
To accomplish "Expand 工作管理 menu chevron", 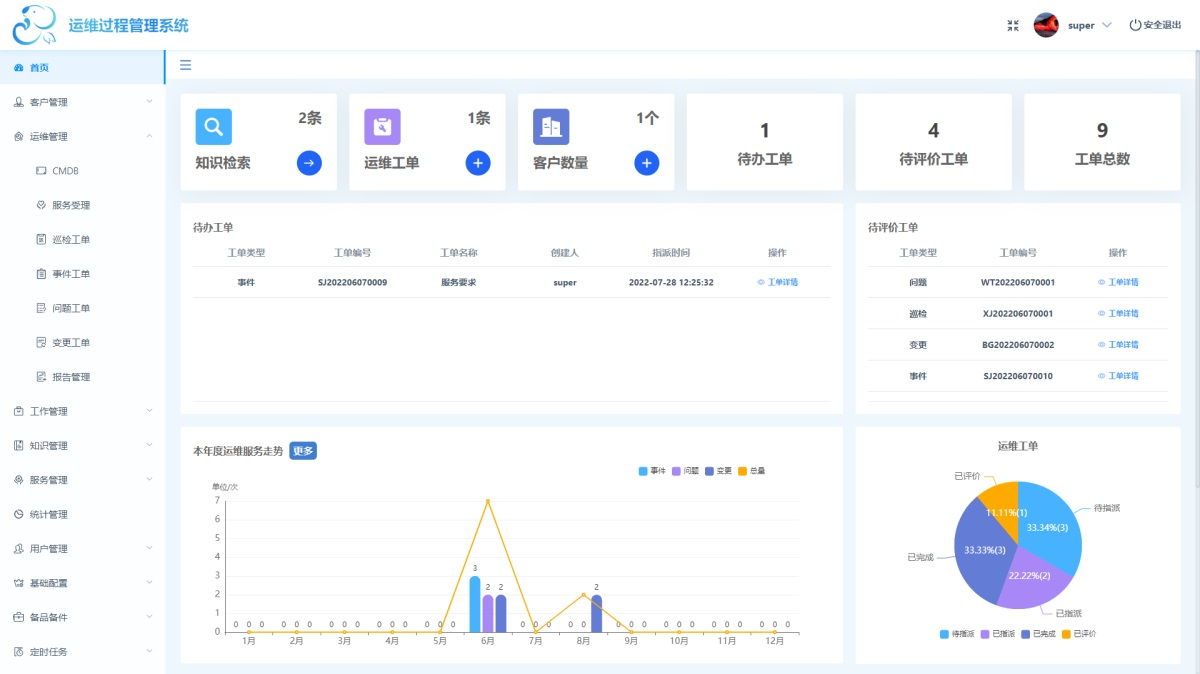I will pos(149,411).
